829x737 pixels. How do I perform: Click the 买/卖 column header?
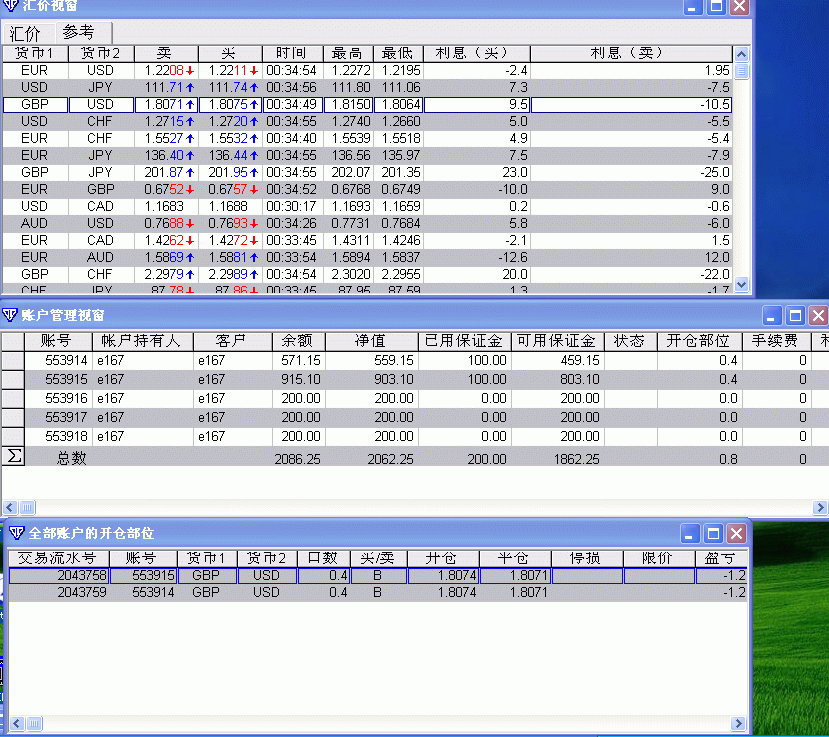click(379, 558)
